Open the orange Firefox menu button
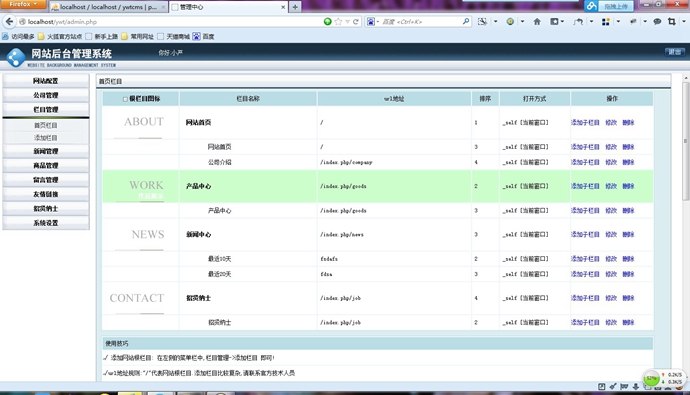690x395 pixels. (23, 4)
